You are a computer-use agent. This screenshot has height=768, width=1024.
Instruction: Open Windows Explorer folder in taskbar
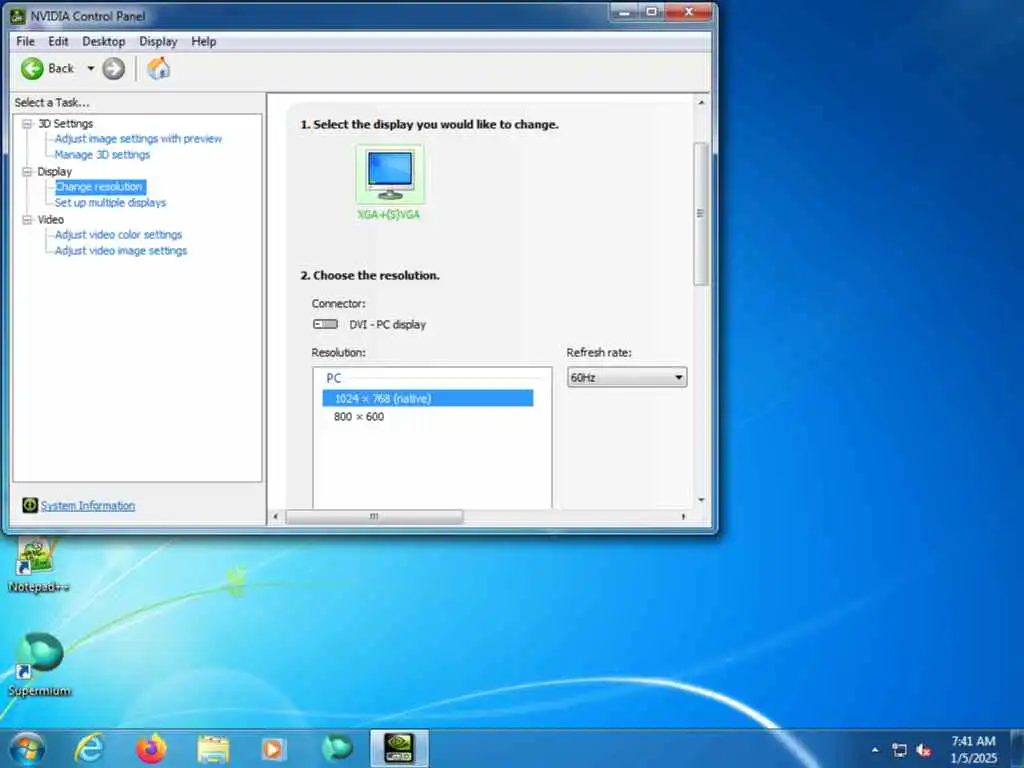pos(213,748)
